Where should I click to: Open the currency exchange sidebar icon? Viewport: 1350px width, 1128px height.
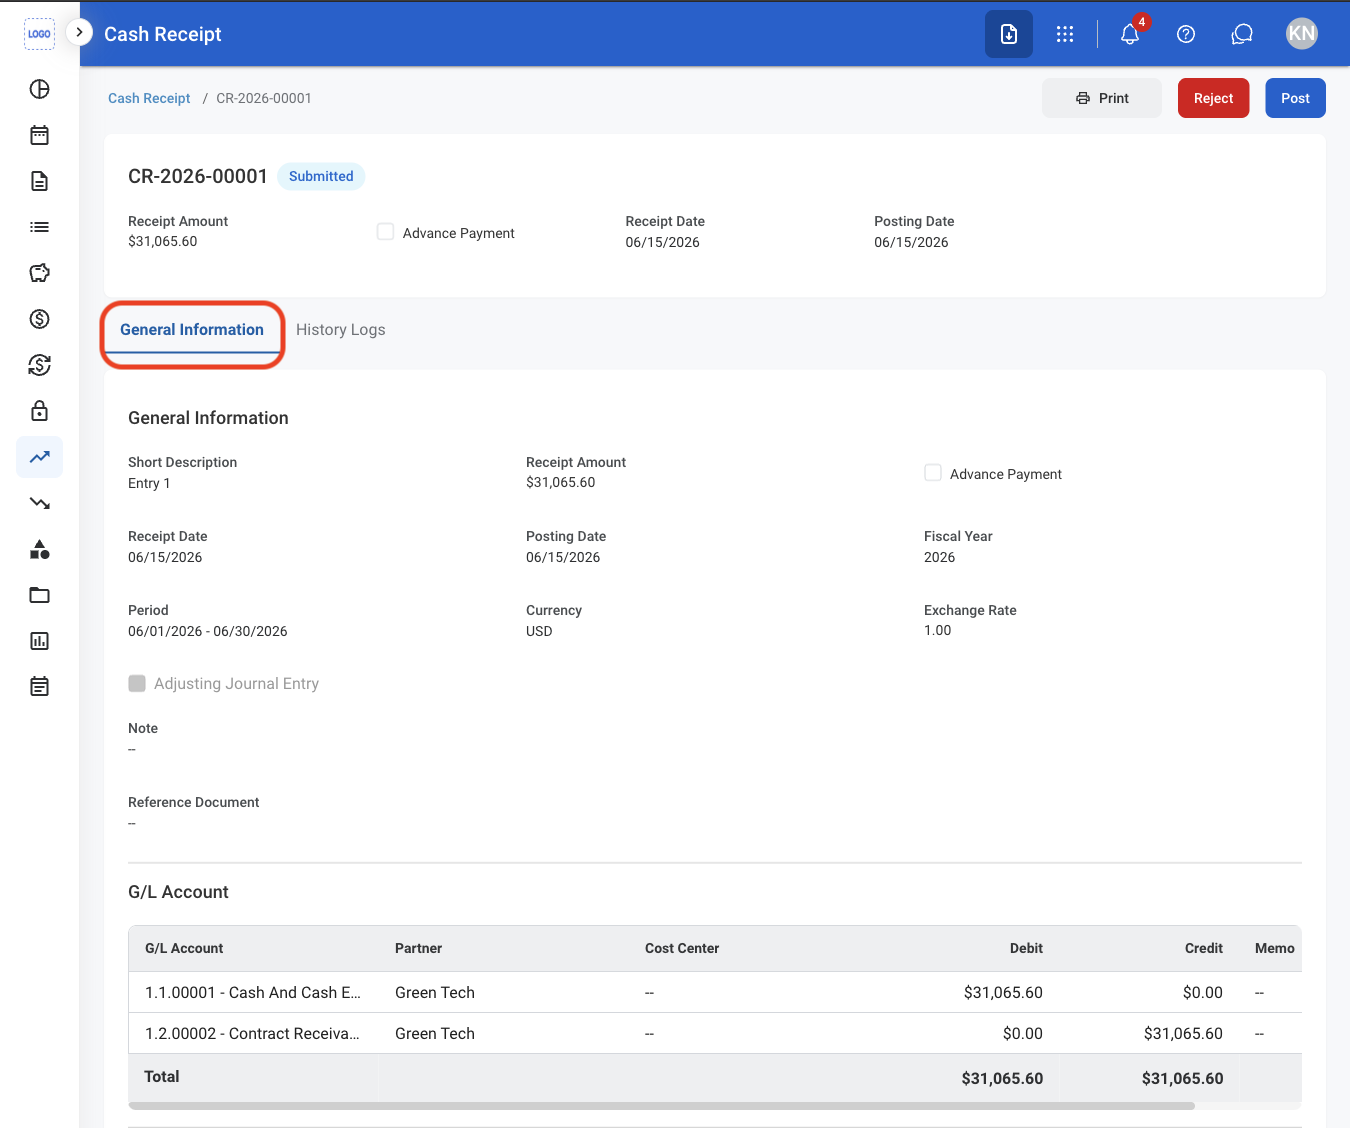[x=39, y=365]
